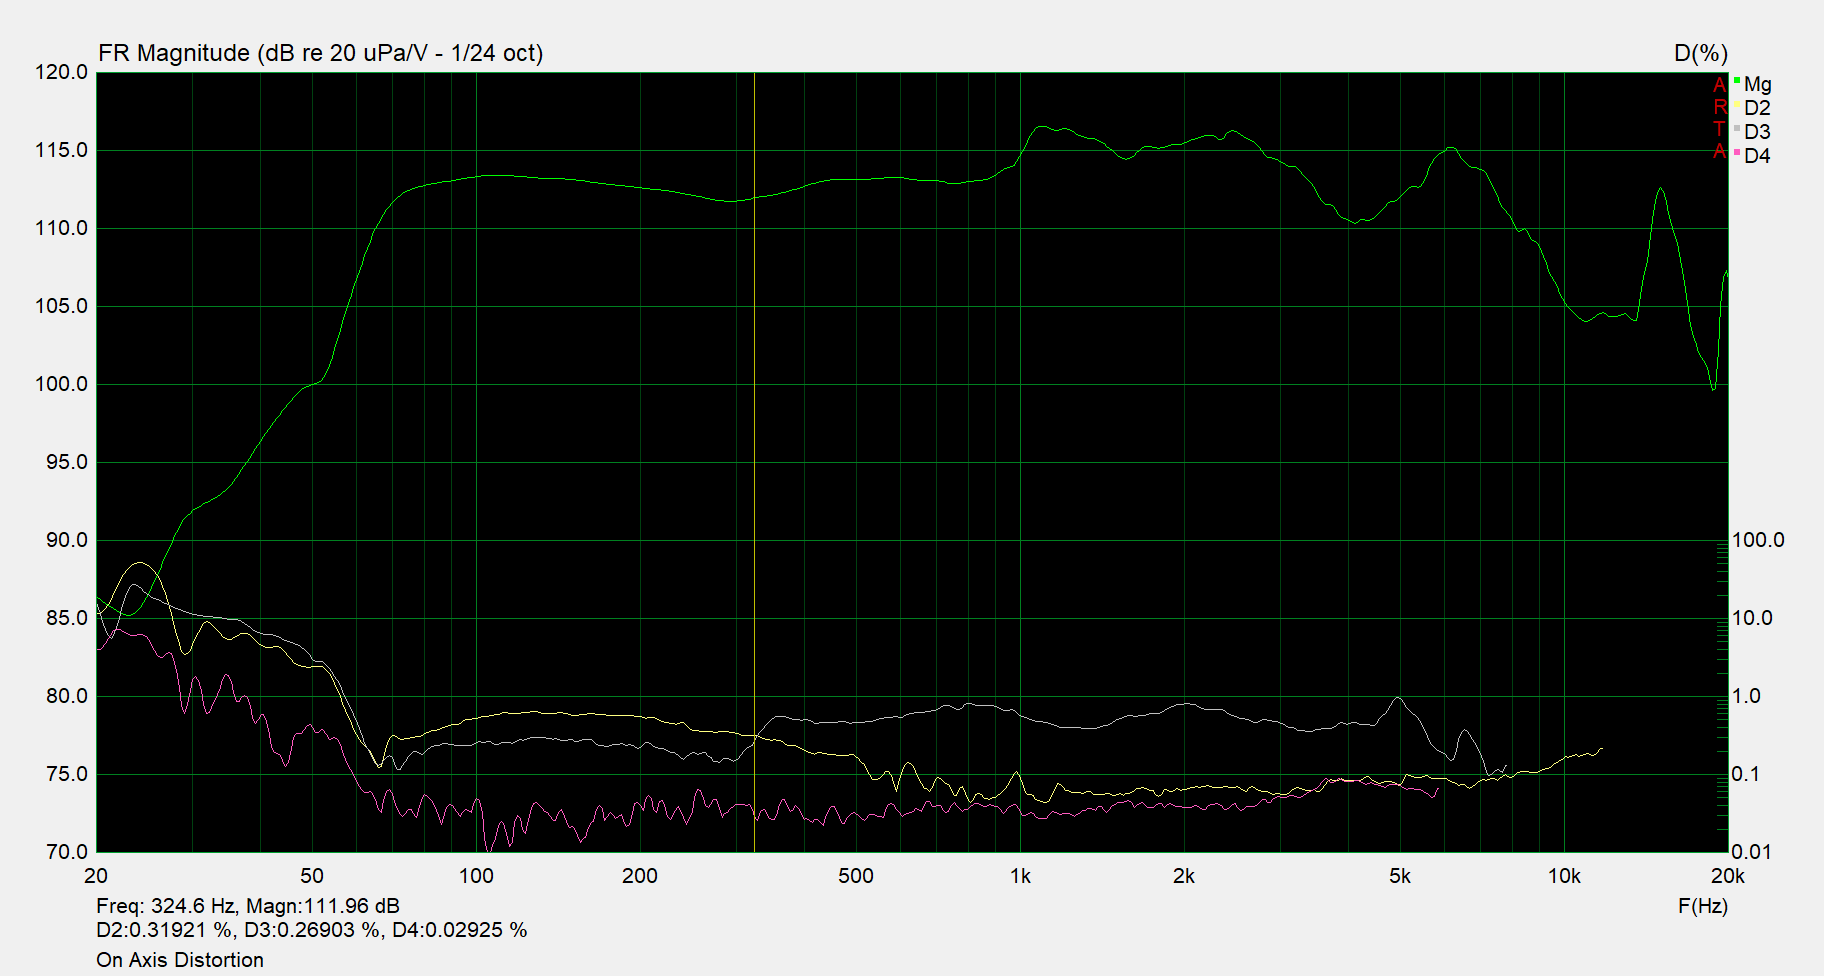The image size is (1824, 976).
Task: Click the 5k frequency axis tick label
Action: (1400, 876)
